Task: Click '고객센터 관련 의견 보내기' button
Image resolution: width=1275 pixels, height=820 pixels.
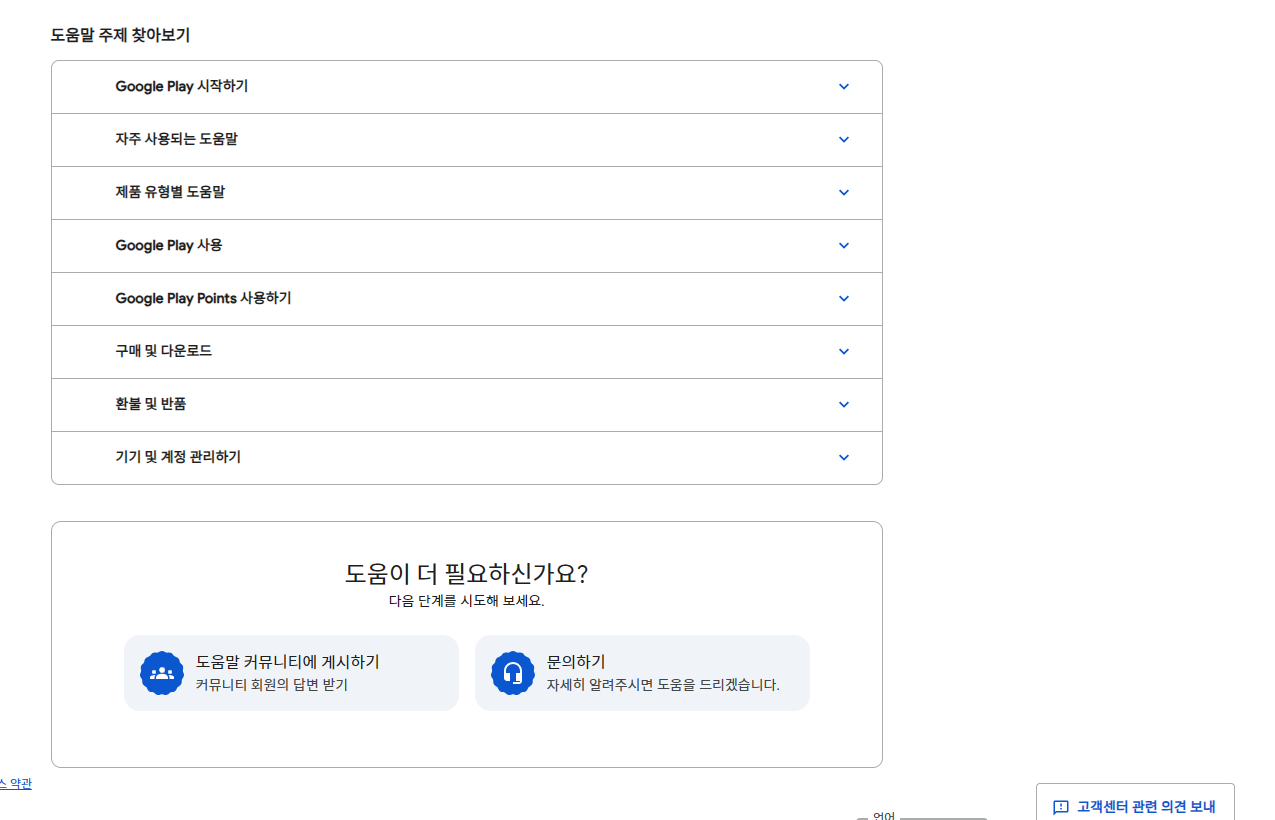Action: (x=1135, y=802)
